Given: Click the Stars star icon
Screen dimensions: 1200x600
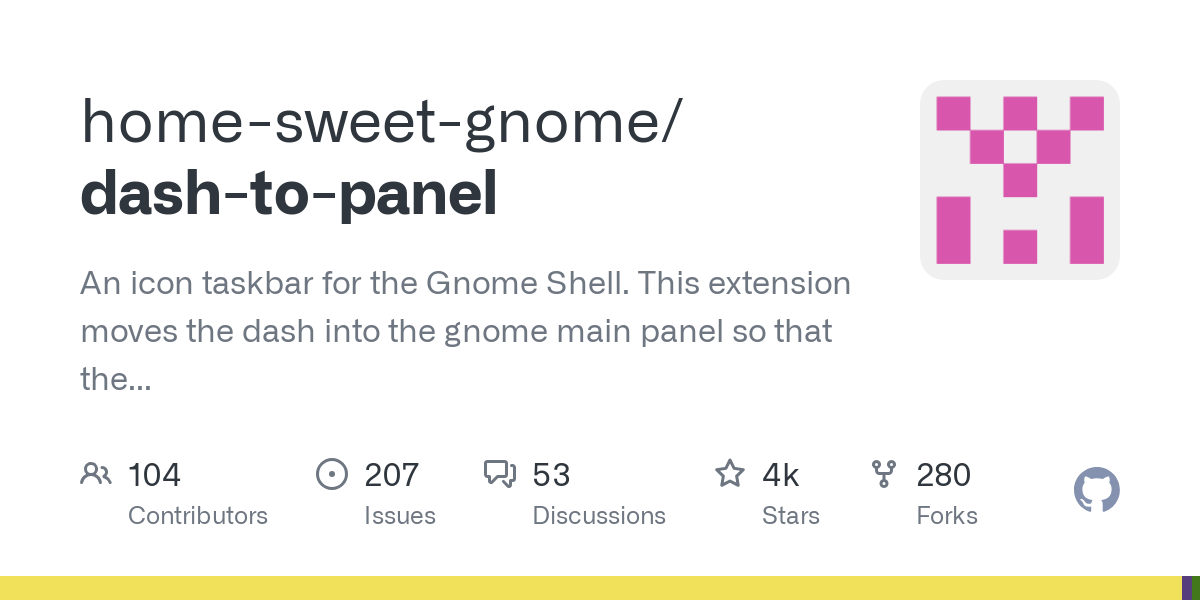Looking at the screenshot, I should click(x=730, y=474).
